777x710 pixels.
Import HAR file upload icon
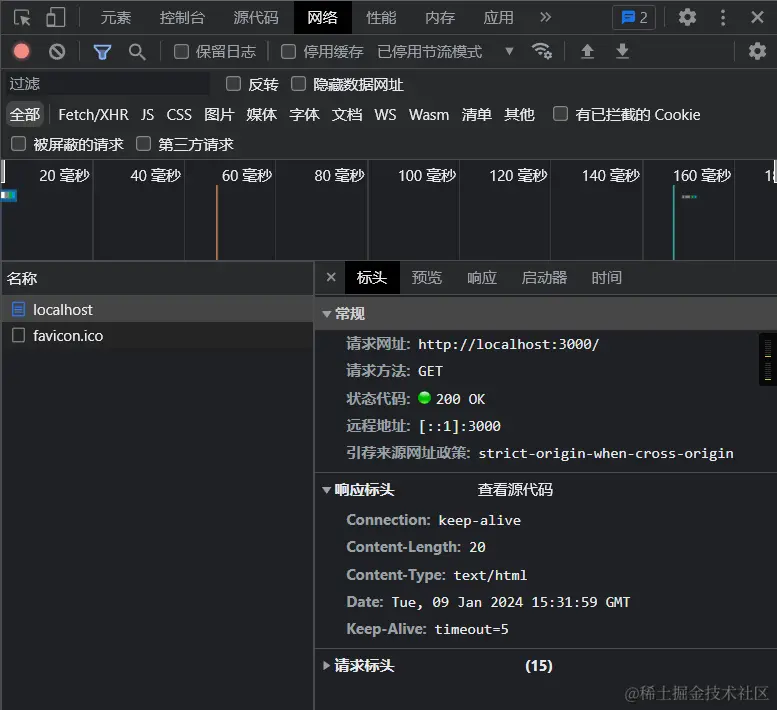(587, 52)
